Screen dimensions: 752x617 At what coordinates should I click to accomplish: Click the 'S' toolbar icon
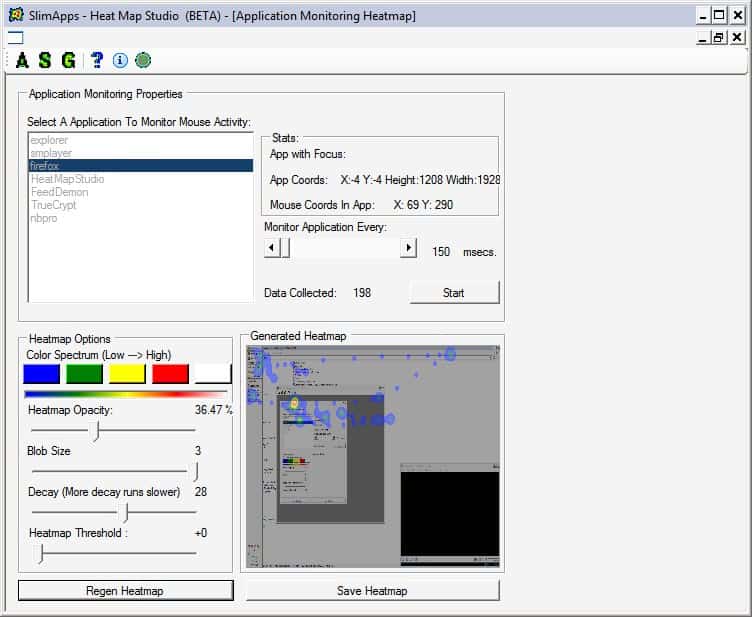[45, 60]
